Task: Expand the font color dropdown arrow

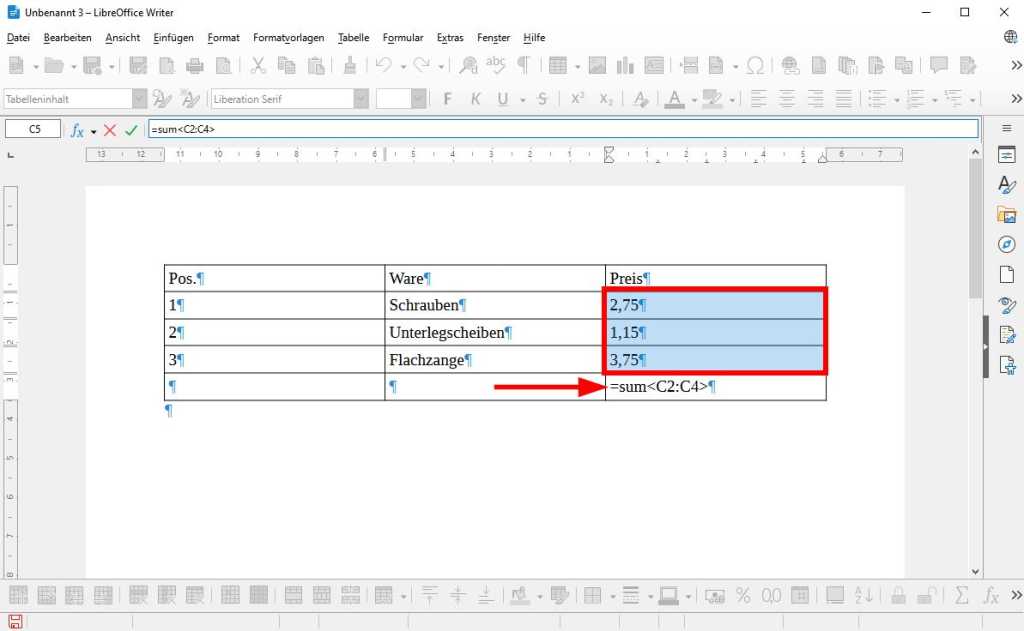Action: [692, 98]
